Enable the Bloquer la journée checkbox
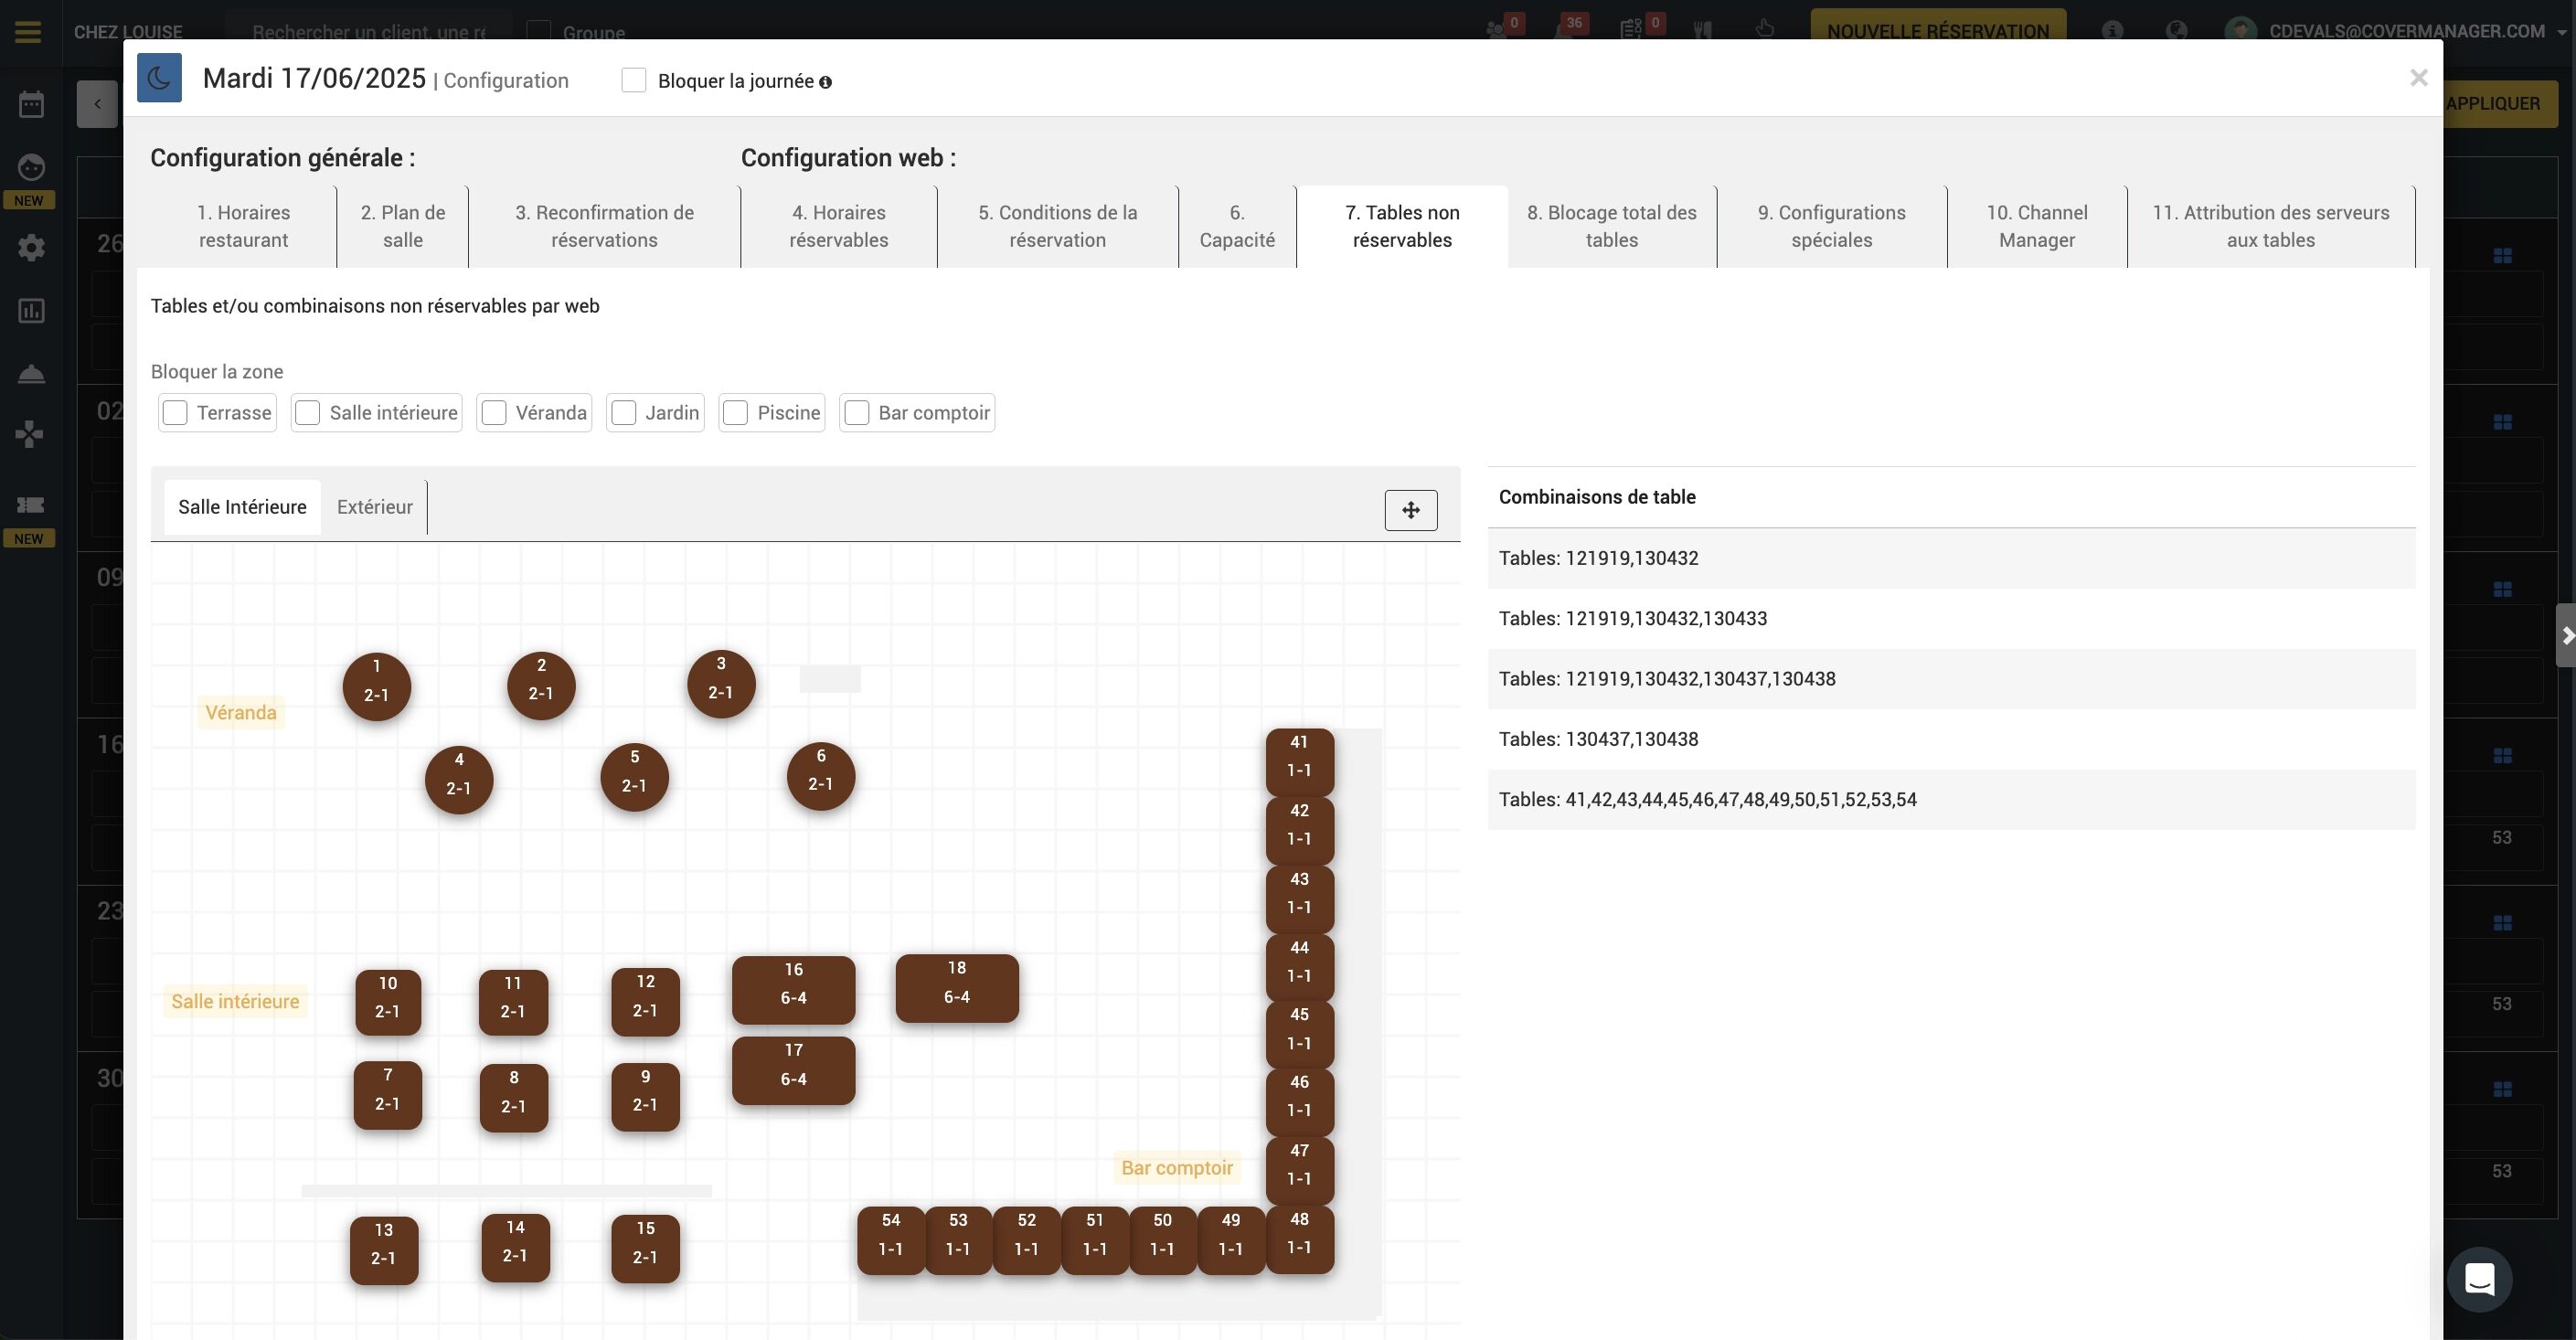Image resolution: width=2576 pixels, height=1340 pixels. click(633, 80)
